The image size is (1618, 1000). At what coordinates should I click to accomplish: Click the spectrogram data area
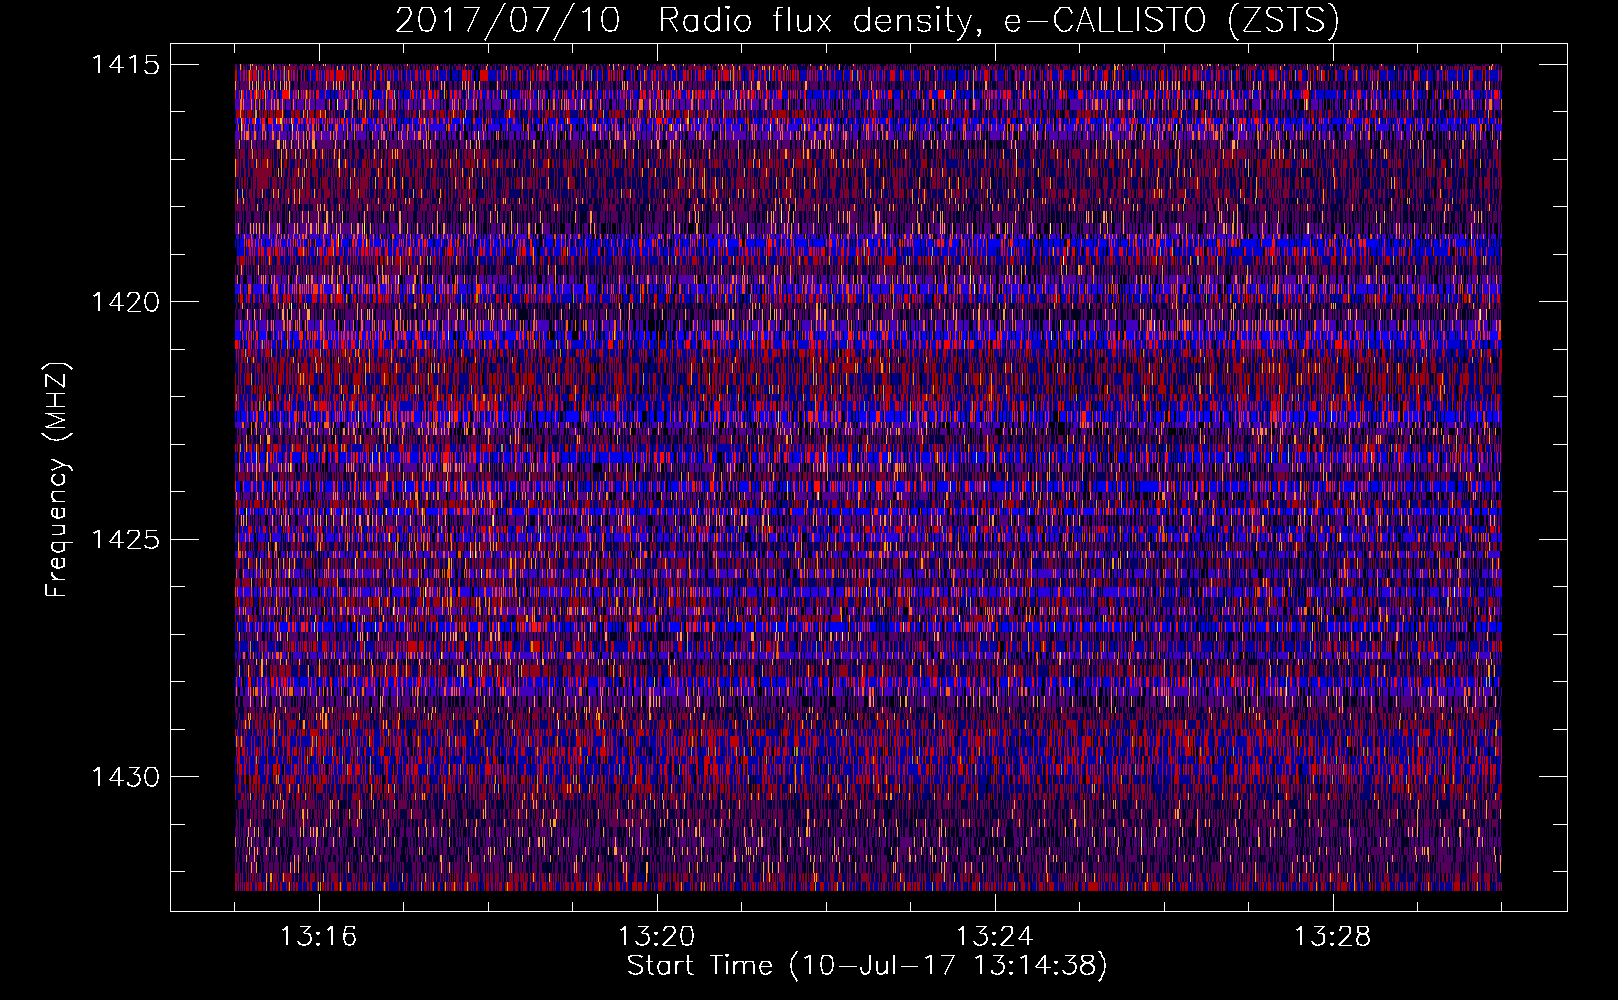(868, 477)
